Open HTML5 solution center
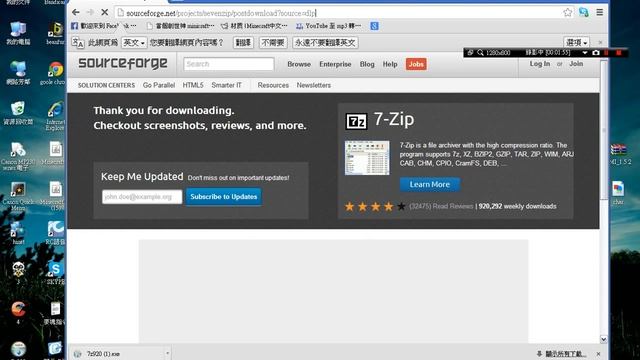640x360 pixels. (193, 85)
